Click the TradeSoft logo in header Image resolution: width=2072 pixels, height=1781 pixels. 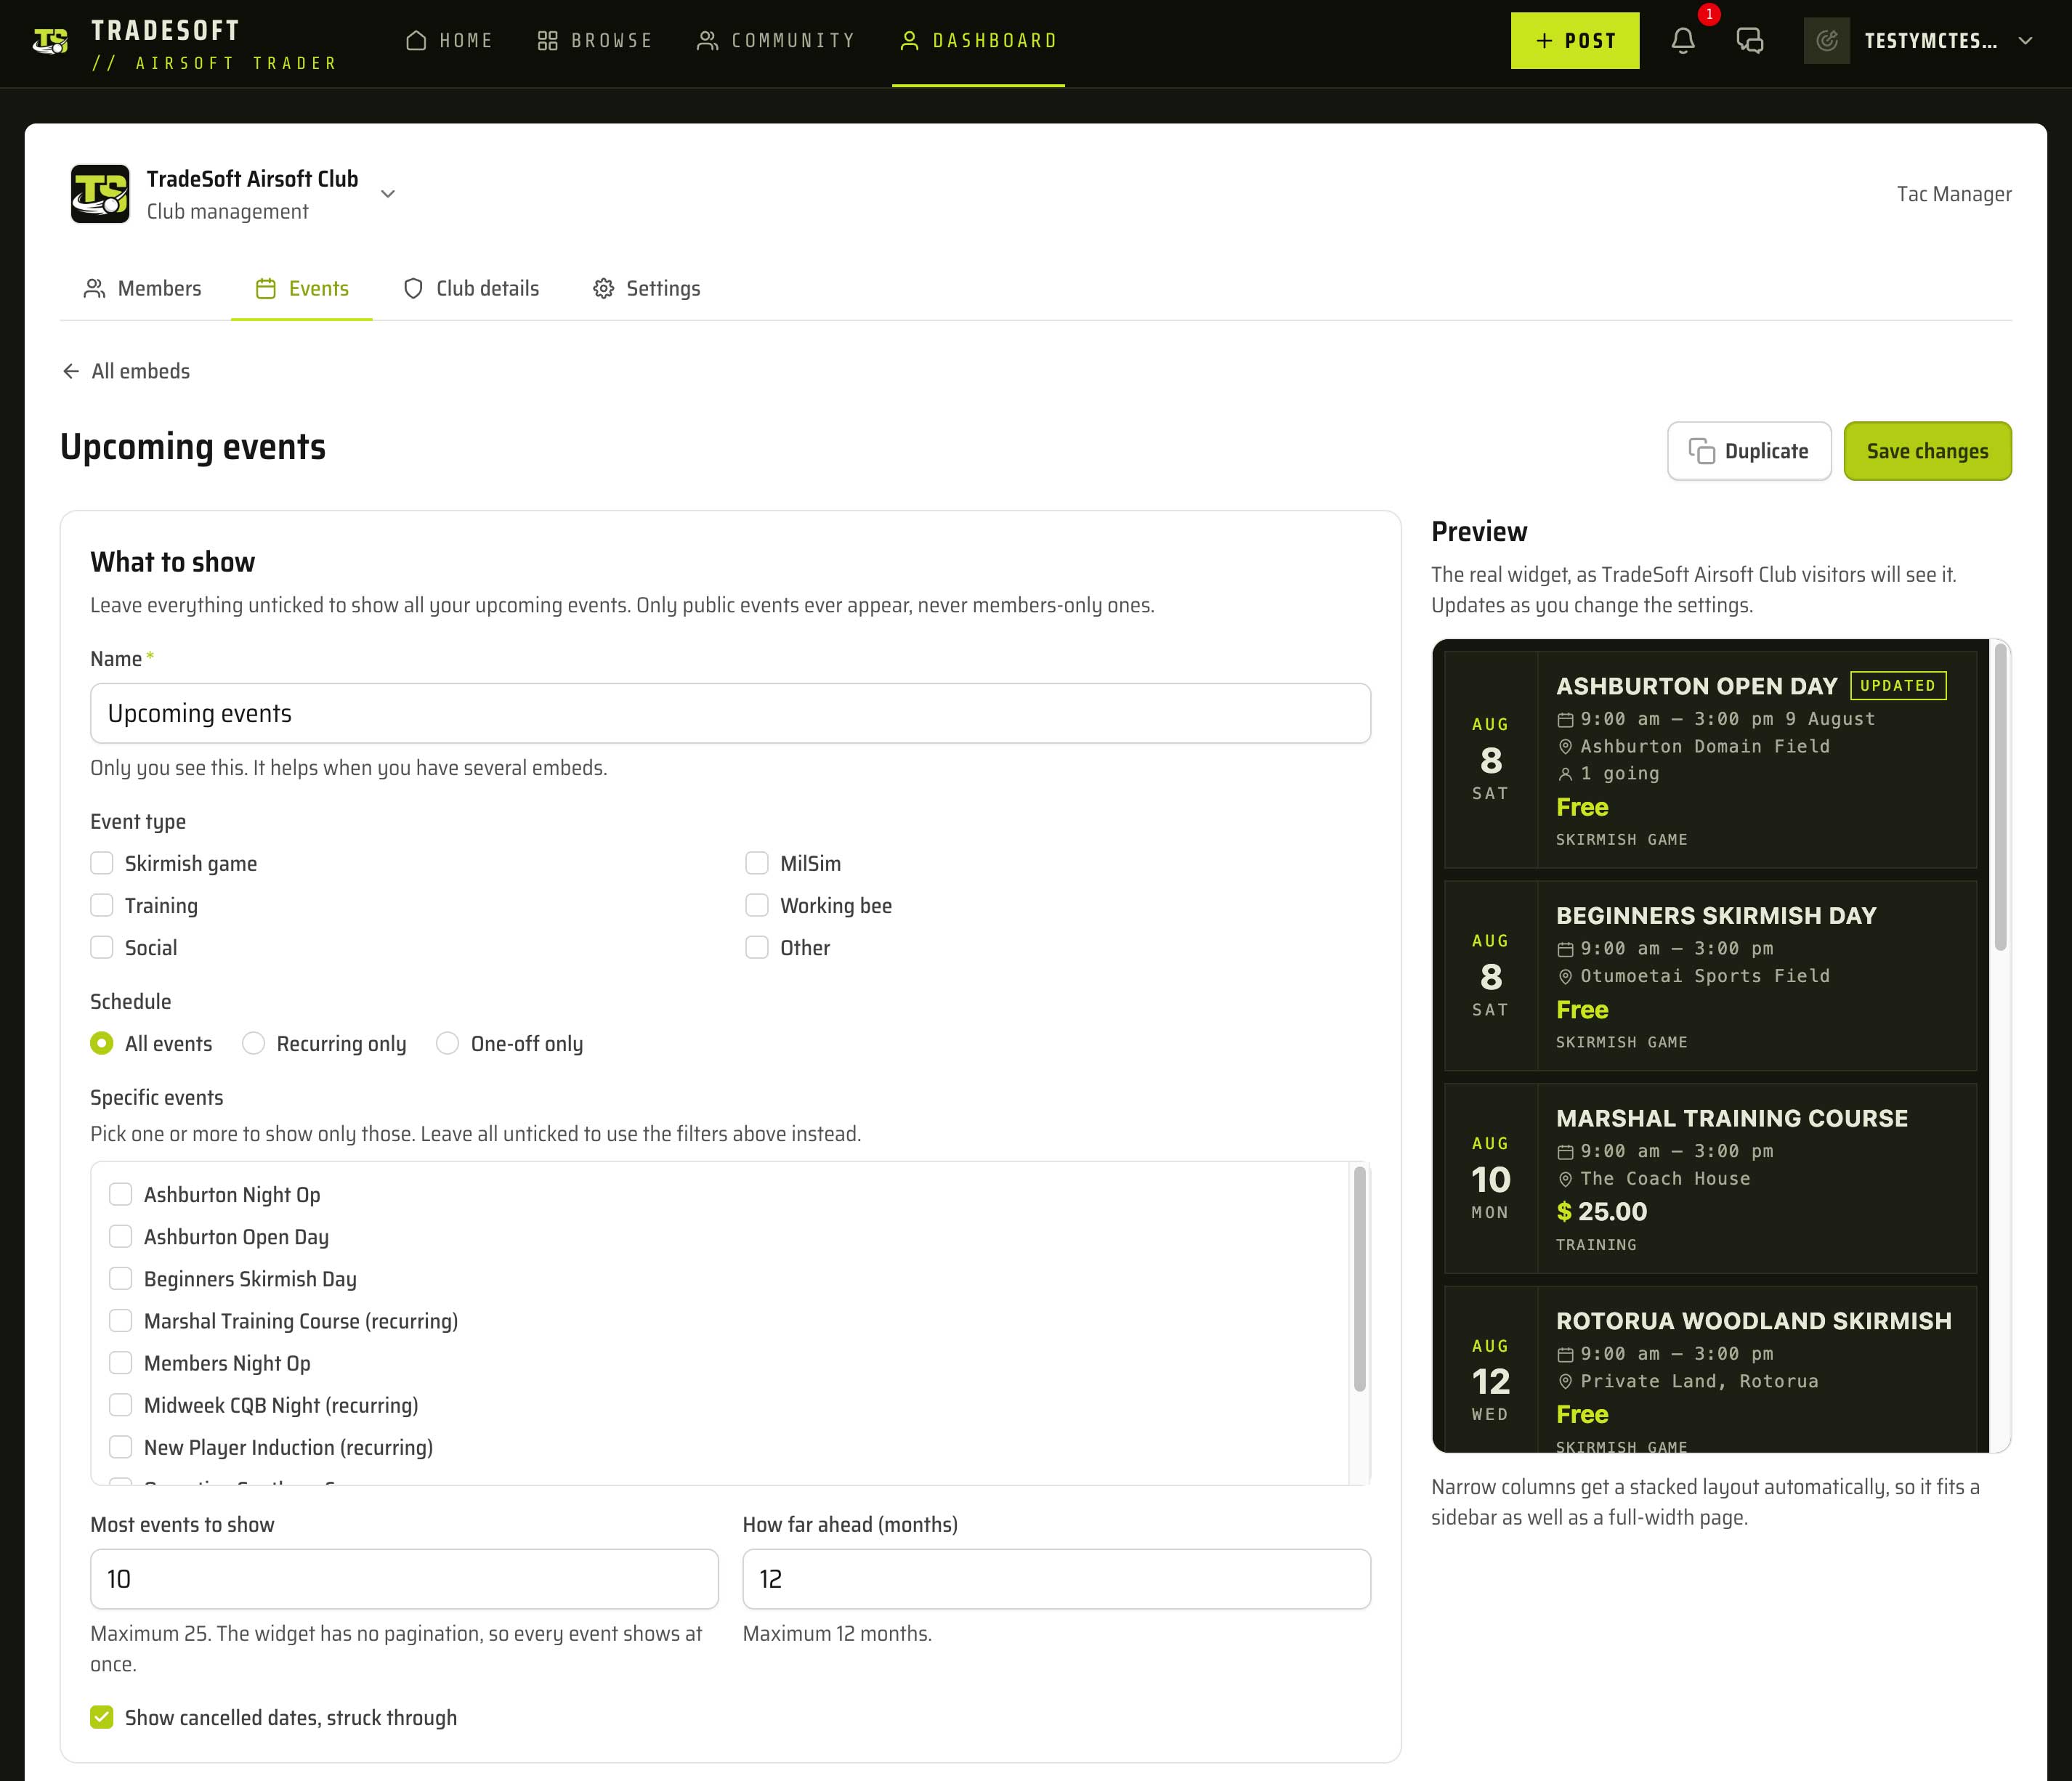[x=50, y=41]
